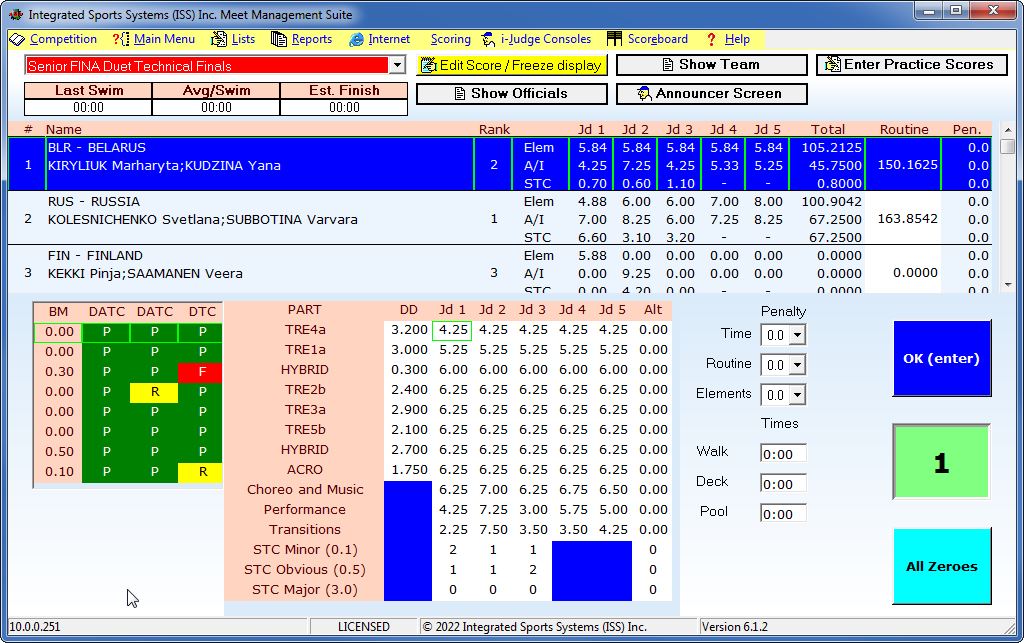Click the Transitions row label
This screenshot has height=643, width=1024.
click(305, 529)
